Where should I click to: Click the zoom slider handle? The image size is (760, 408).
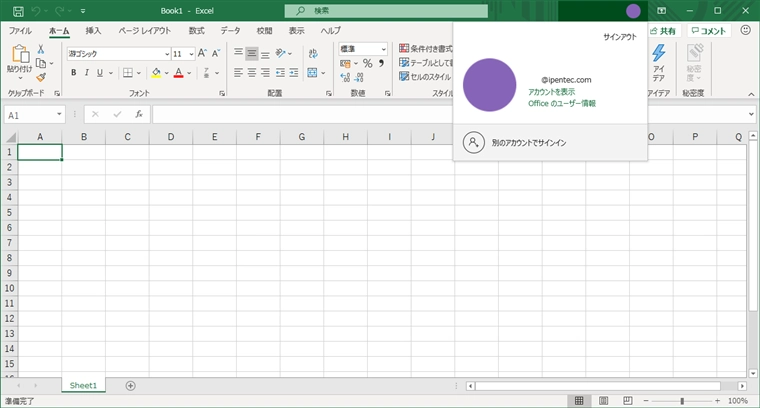[x=682, y=401]
